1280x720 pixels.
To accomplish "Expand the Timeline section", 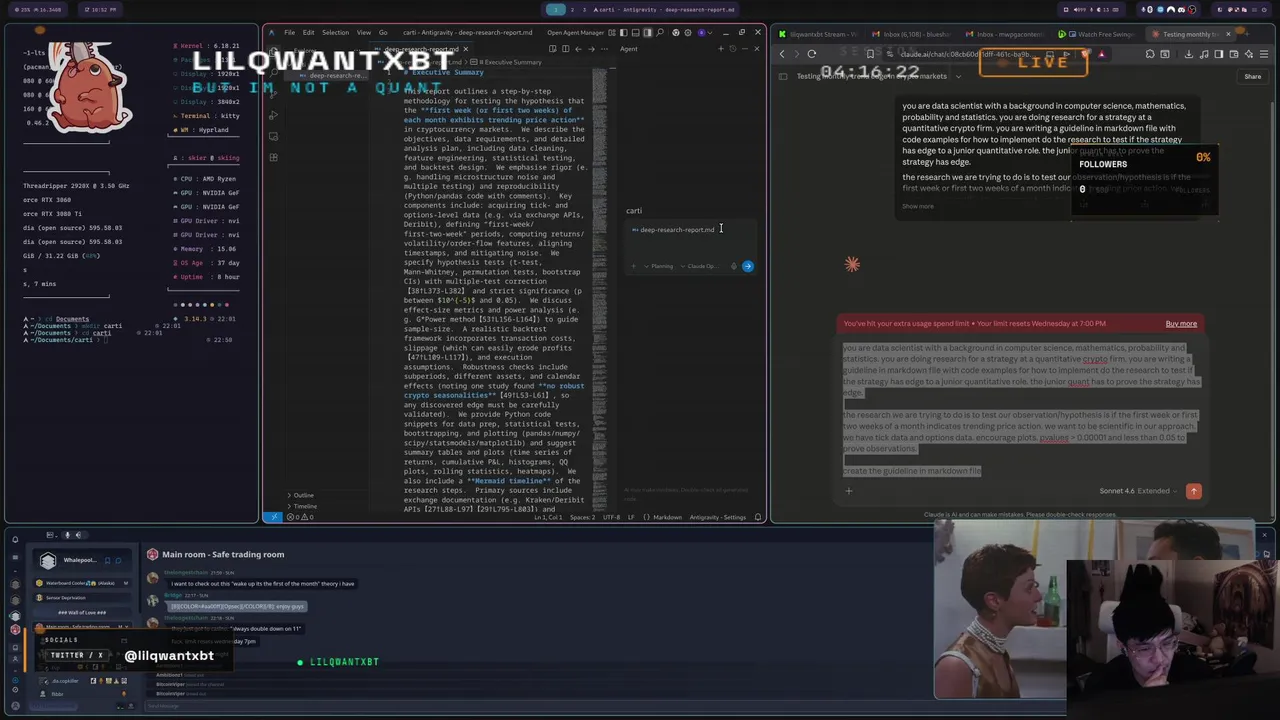I will [304, 506].
